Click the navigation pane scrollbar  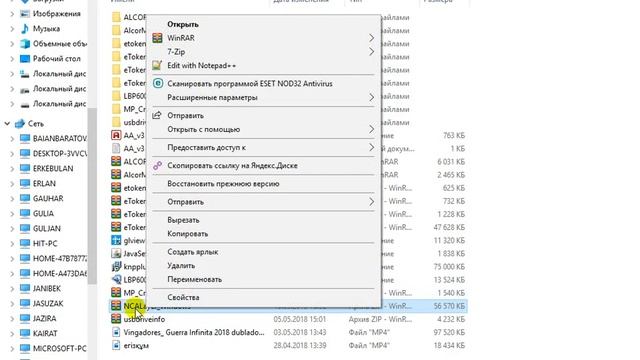tap(92, 196)
